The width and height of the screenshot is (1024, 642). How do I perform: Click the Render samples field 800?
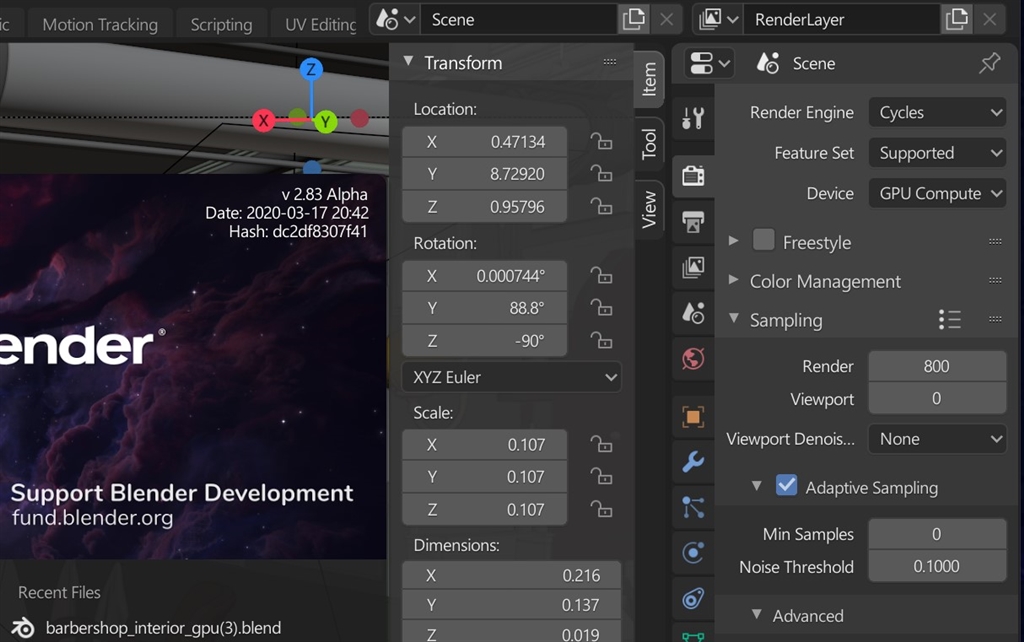click(x=937, y=366)
